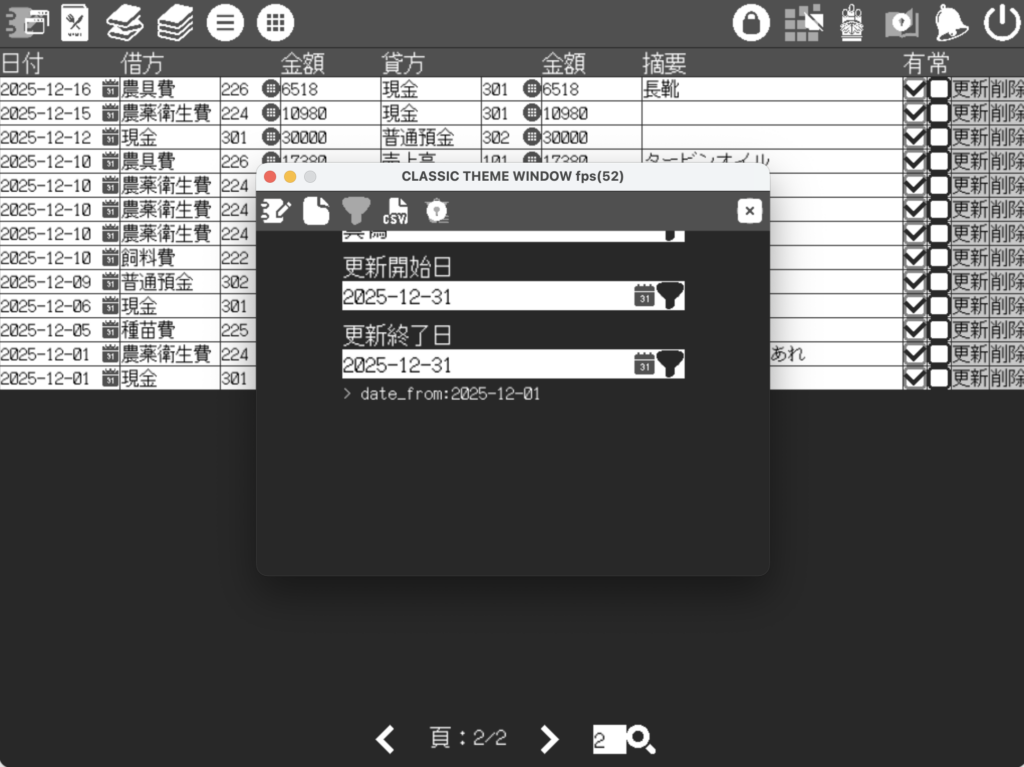
Task: Click the CSV export icon
Action: (x=397, y=210)
